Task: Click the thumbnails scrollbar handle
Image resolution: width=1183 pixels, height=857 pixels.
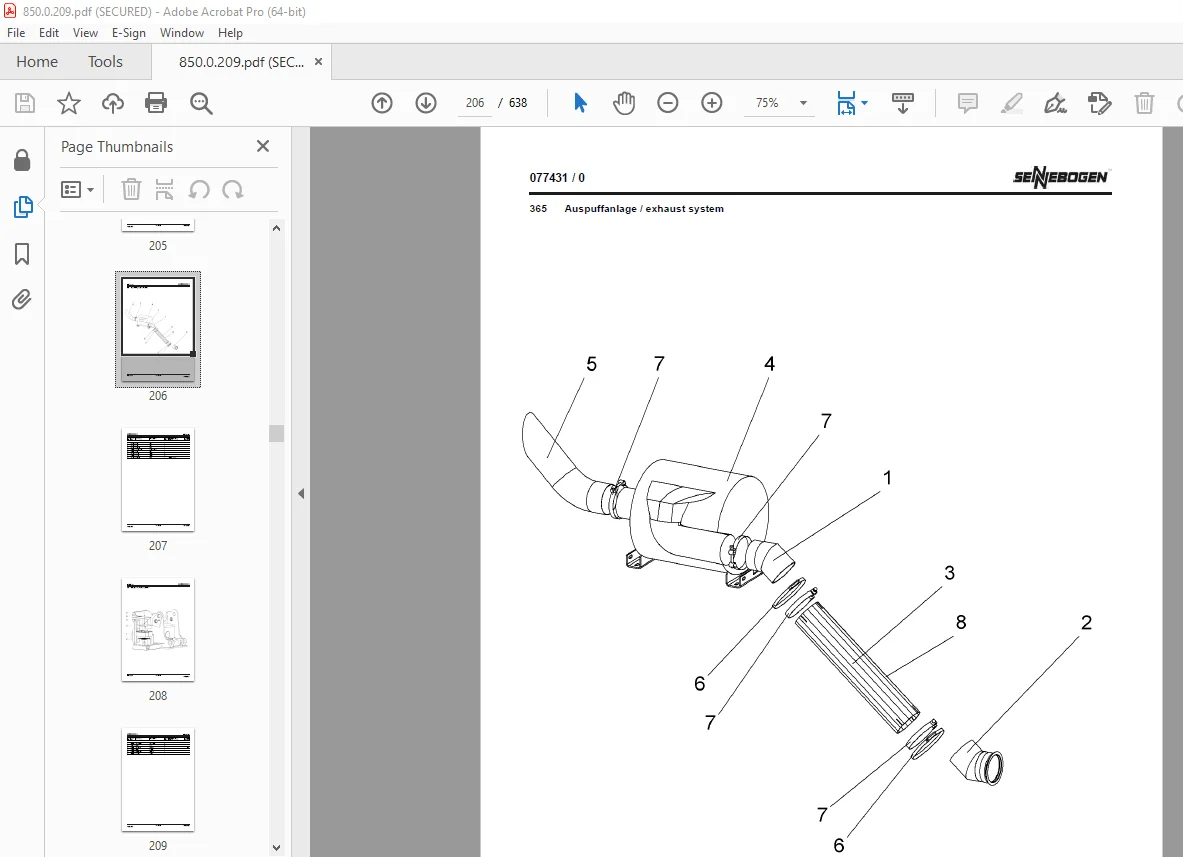Action: pos(276,433)
